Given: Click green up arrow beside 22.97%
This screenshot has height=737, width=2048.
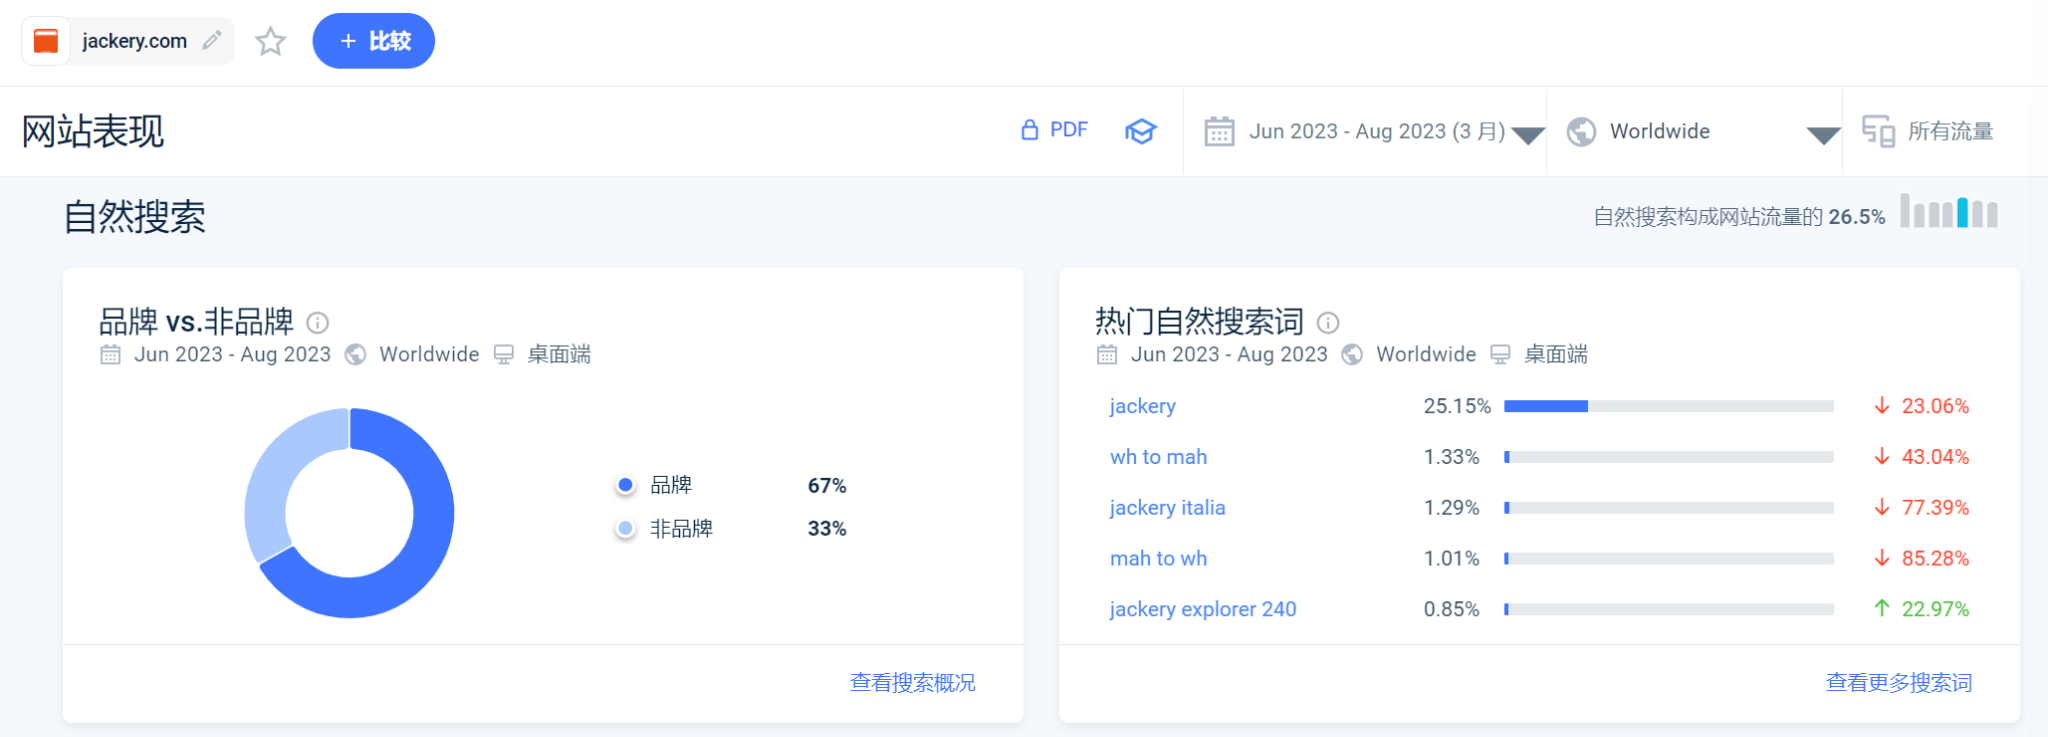Looking at the screenshot, I should tap(1882, 609).
